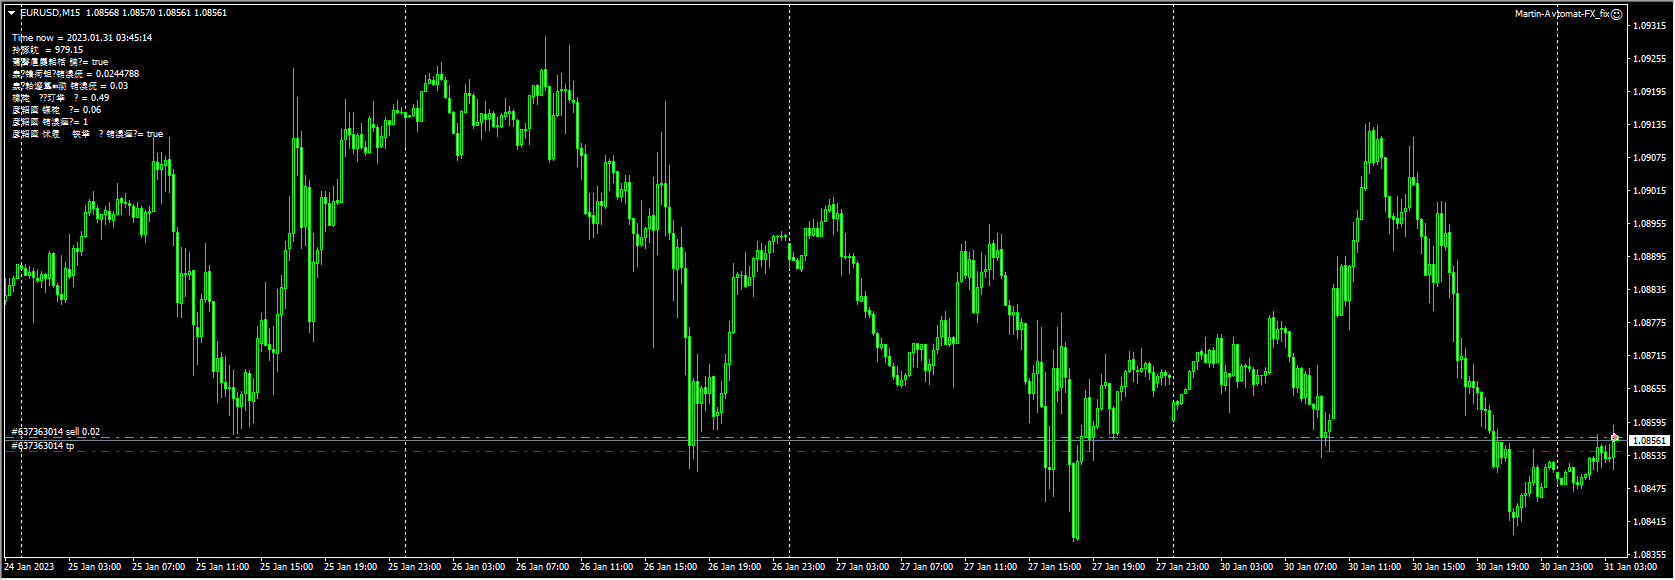
Task: Click the 30 Jan 19:00 time axis label
Action: pyautogui.click(x=1503, y=567)
